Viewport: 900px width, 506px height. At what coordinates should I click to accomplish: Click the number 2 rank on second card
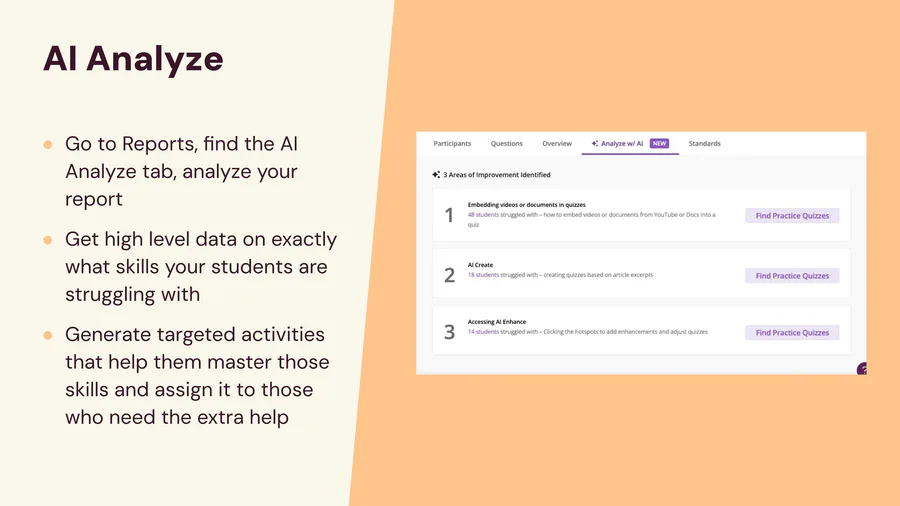click(449, 275)
